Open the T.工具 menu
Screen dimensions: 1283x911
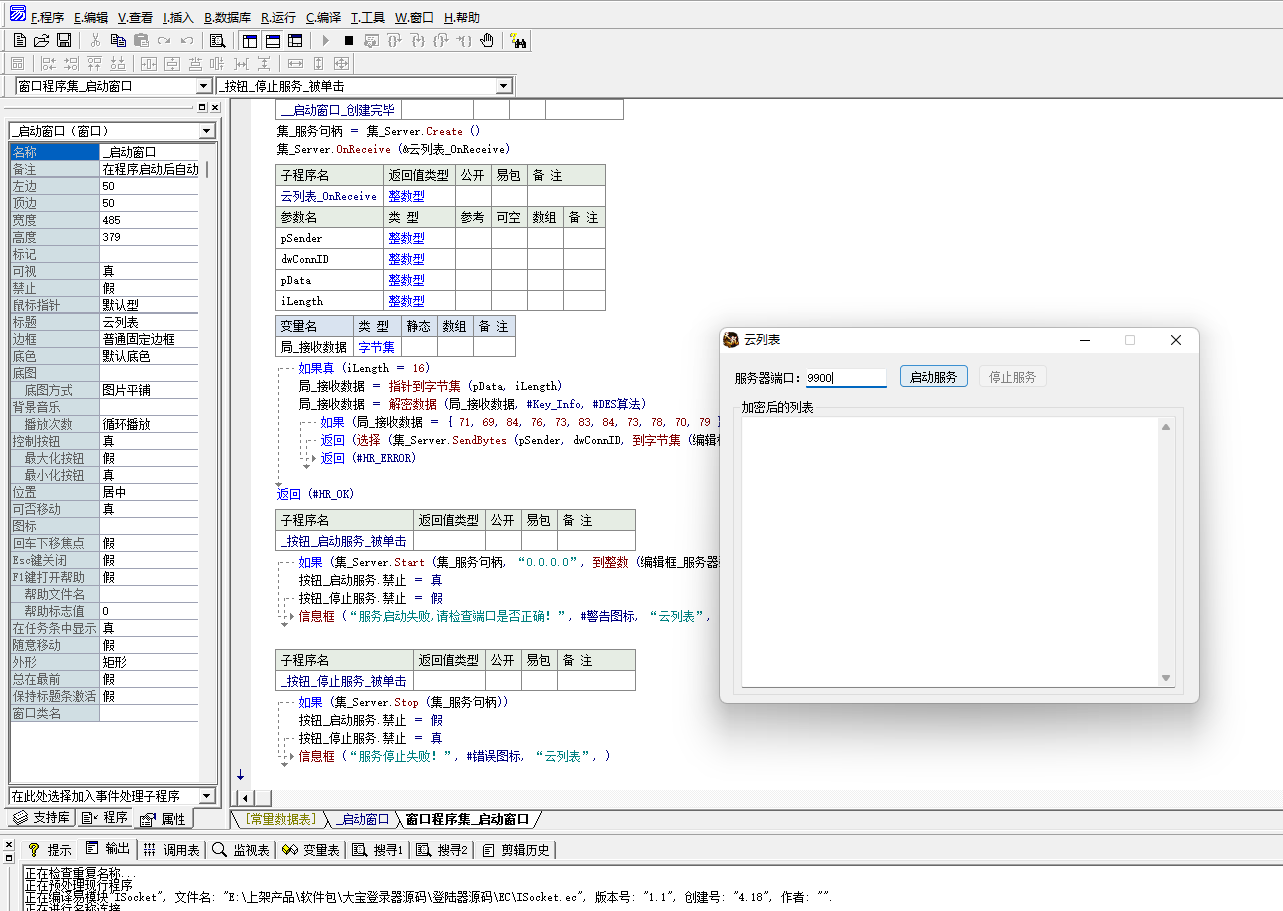tap(367, 17)
